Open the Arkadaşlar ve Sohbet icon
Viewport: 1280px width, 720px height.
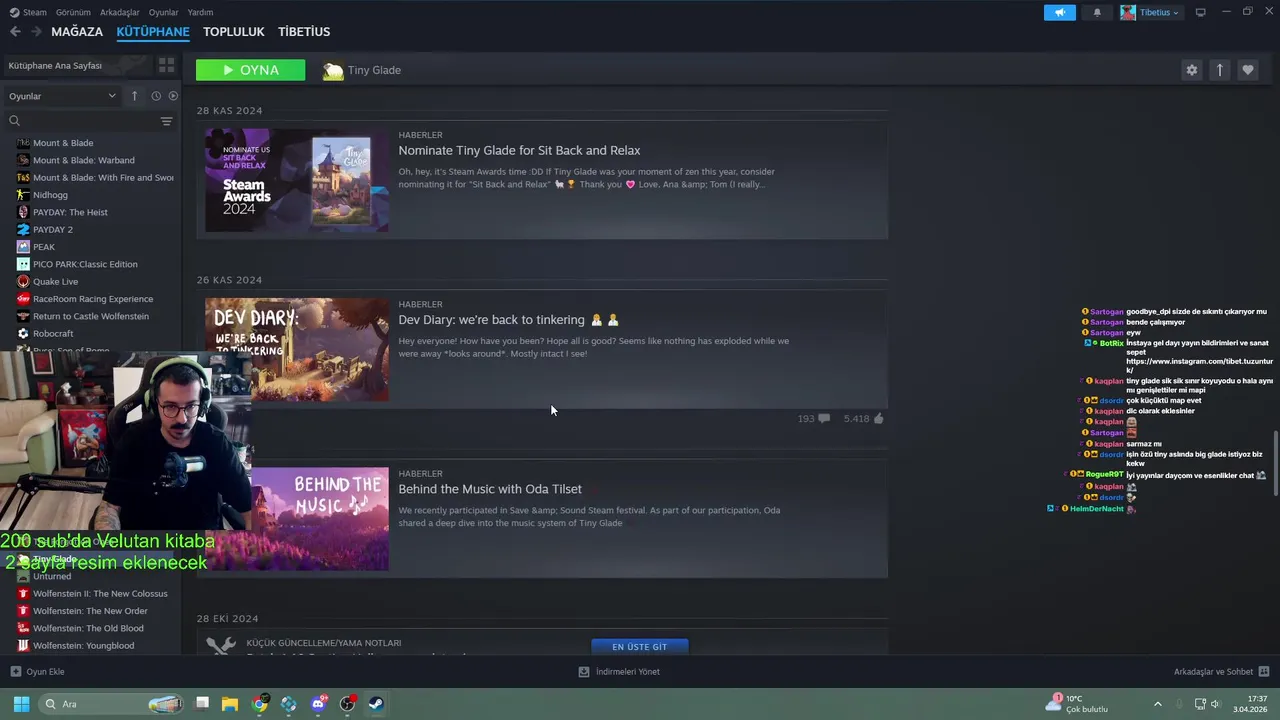coord(1264,672)
